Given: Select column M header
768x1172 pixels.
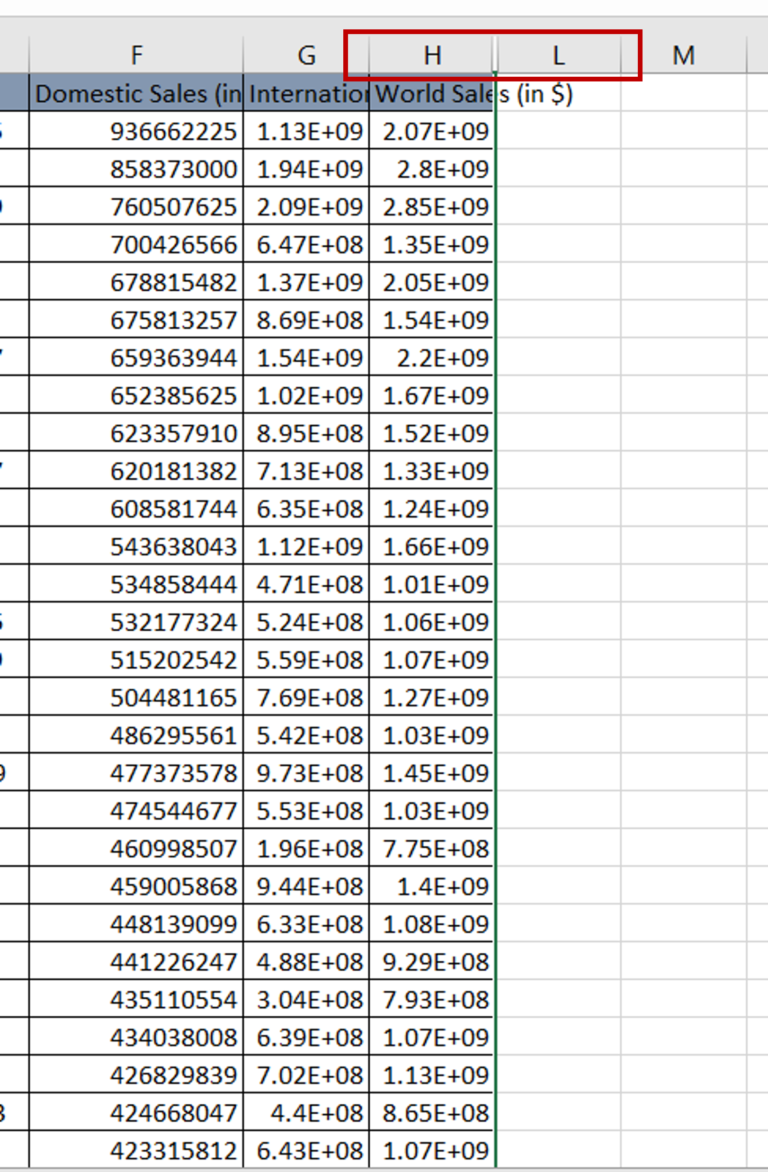Looking at the screenshot, I should [683, 55].
